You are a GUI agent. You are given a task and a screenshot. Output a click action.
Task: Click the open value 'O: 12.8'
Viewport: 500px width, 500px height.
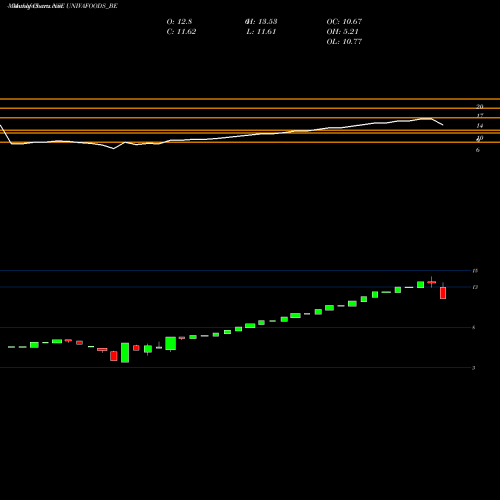pos(179,22)
